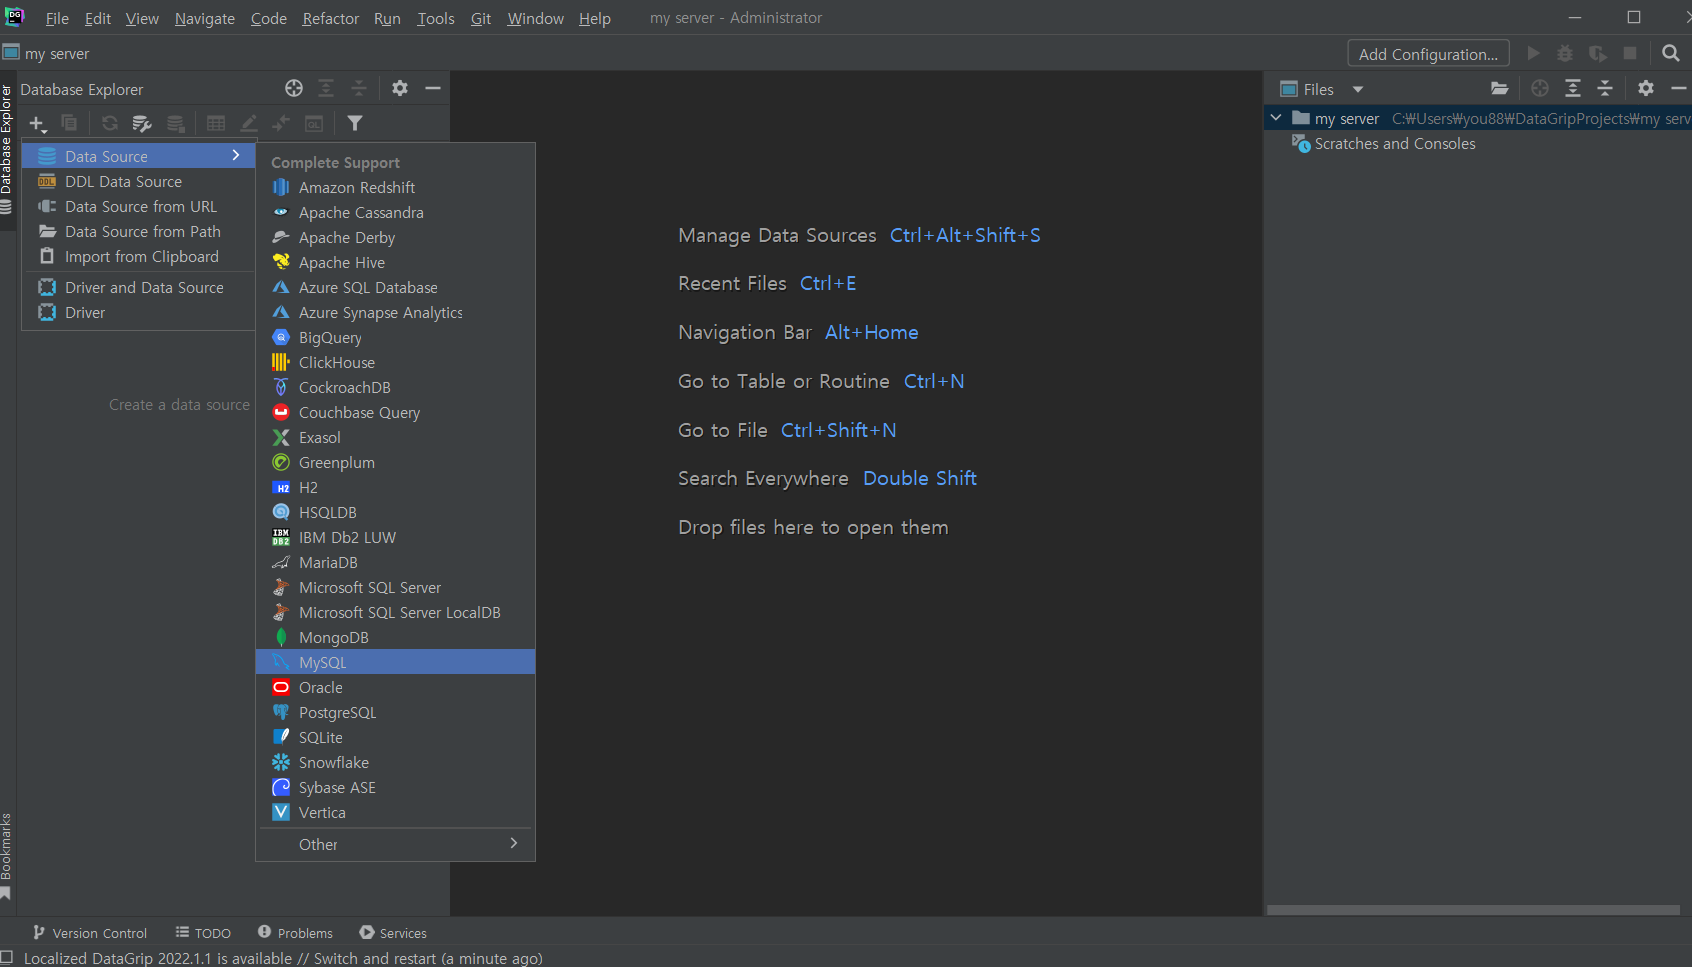Viewport: 1692px width, 967px height.
Task: Select MongoDB from data source list
Action: pos(396,637)
